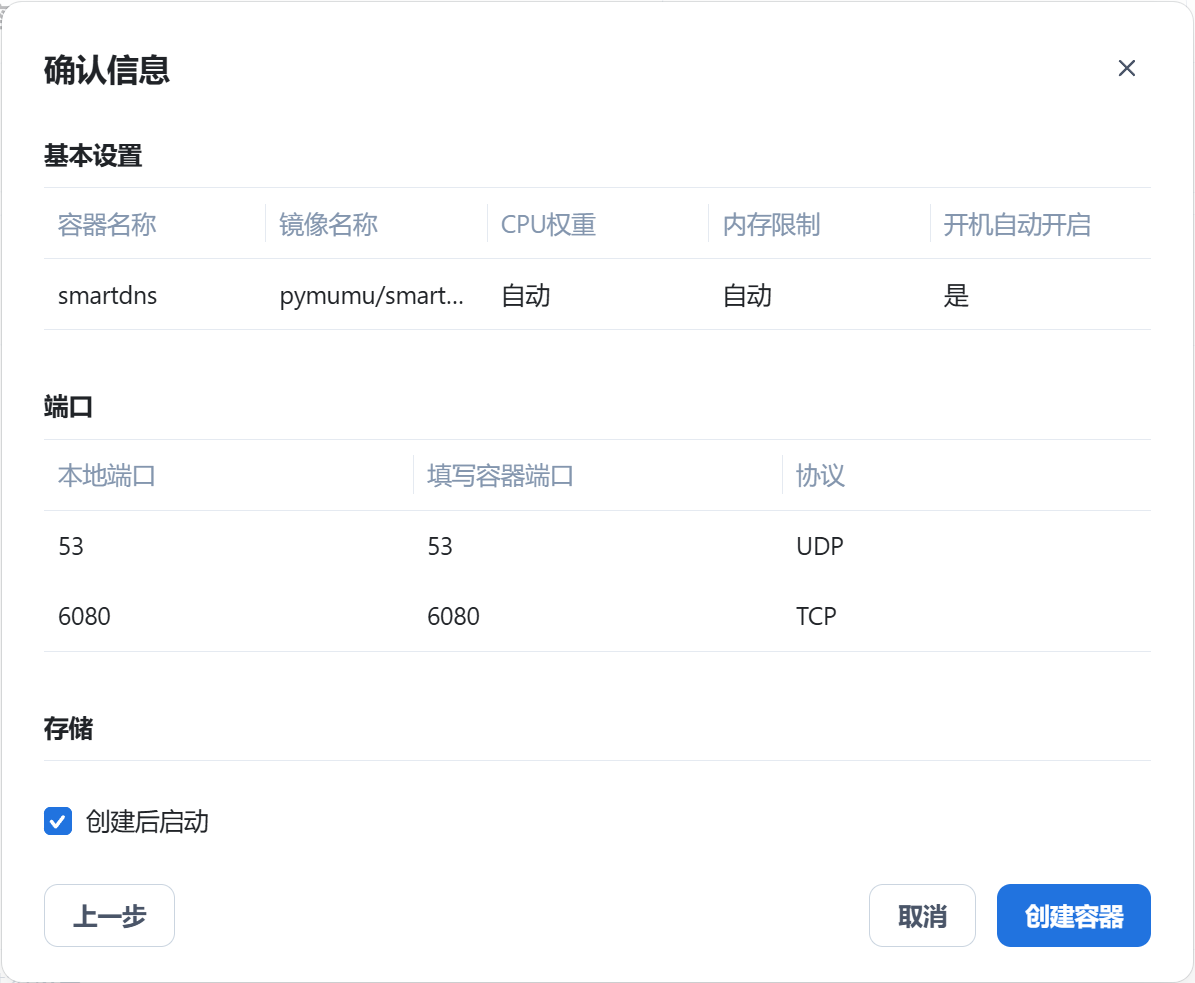Click the TCP protocol cell

[x=815, y=617]
